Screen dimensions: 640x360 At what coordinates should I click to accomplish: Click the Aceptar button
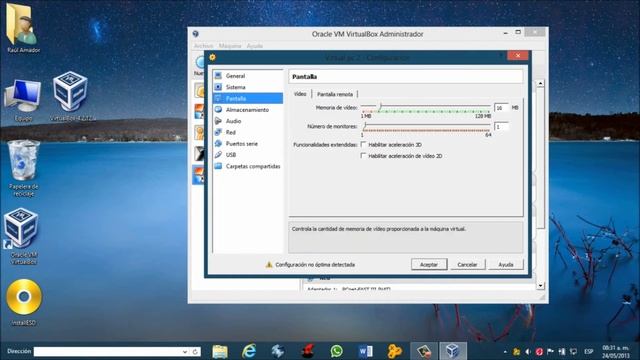[429, 264]
